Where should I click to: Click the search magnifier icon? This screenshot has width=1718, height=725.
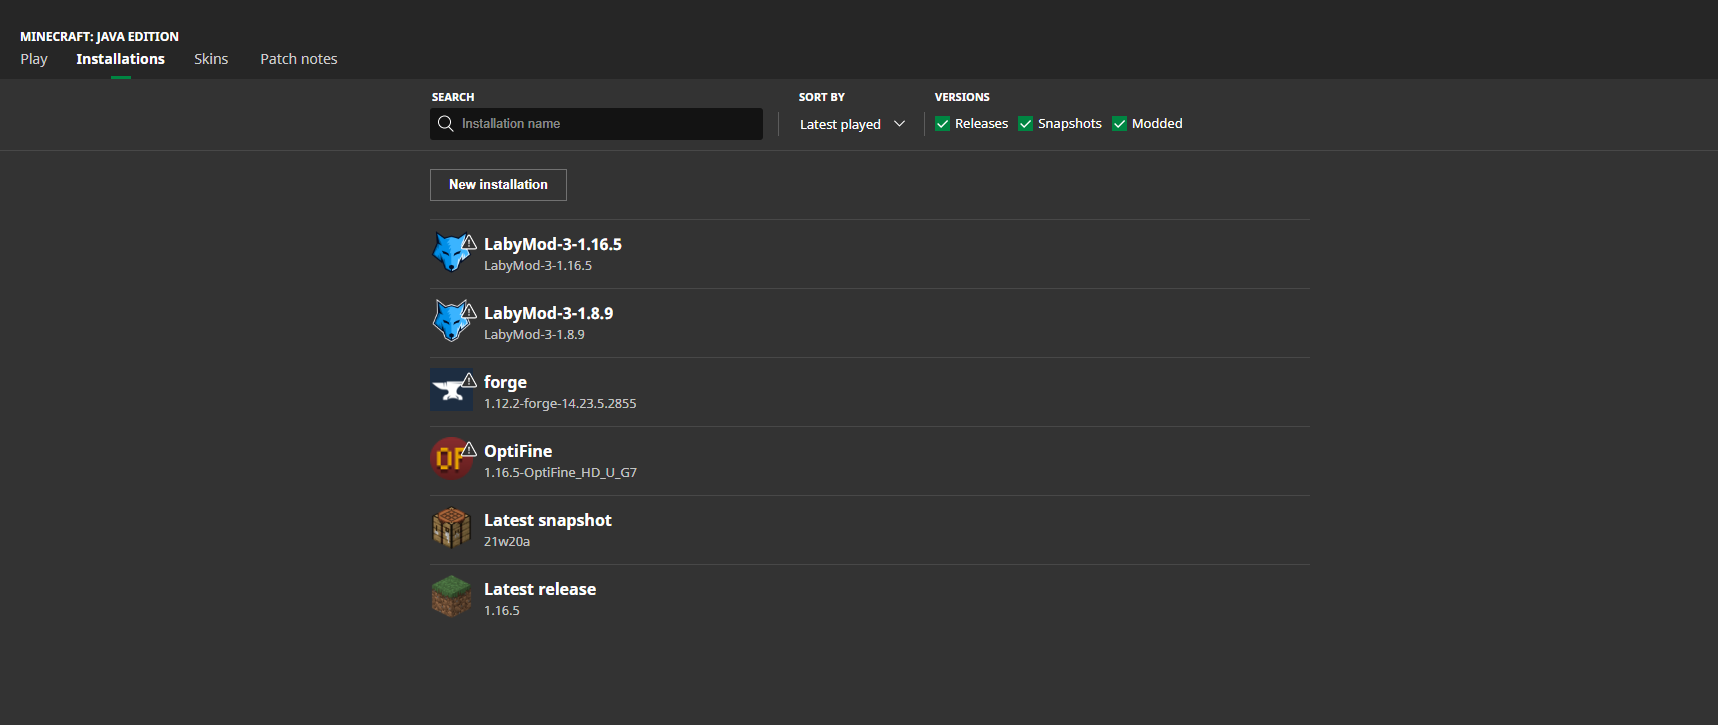446,124
